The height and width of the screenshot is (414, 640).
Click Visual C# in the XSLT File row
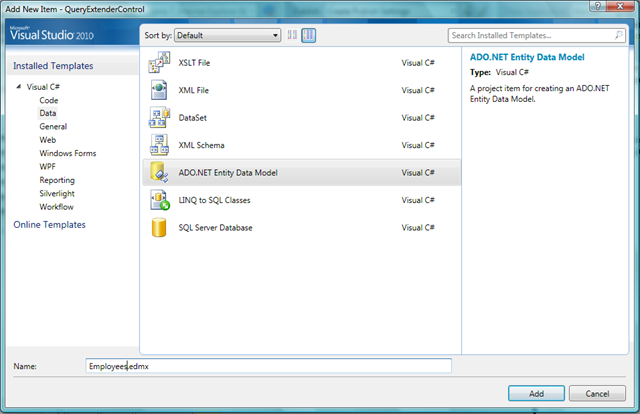[418, 63]
